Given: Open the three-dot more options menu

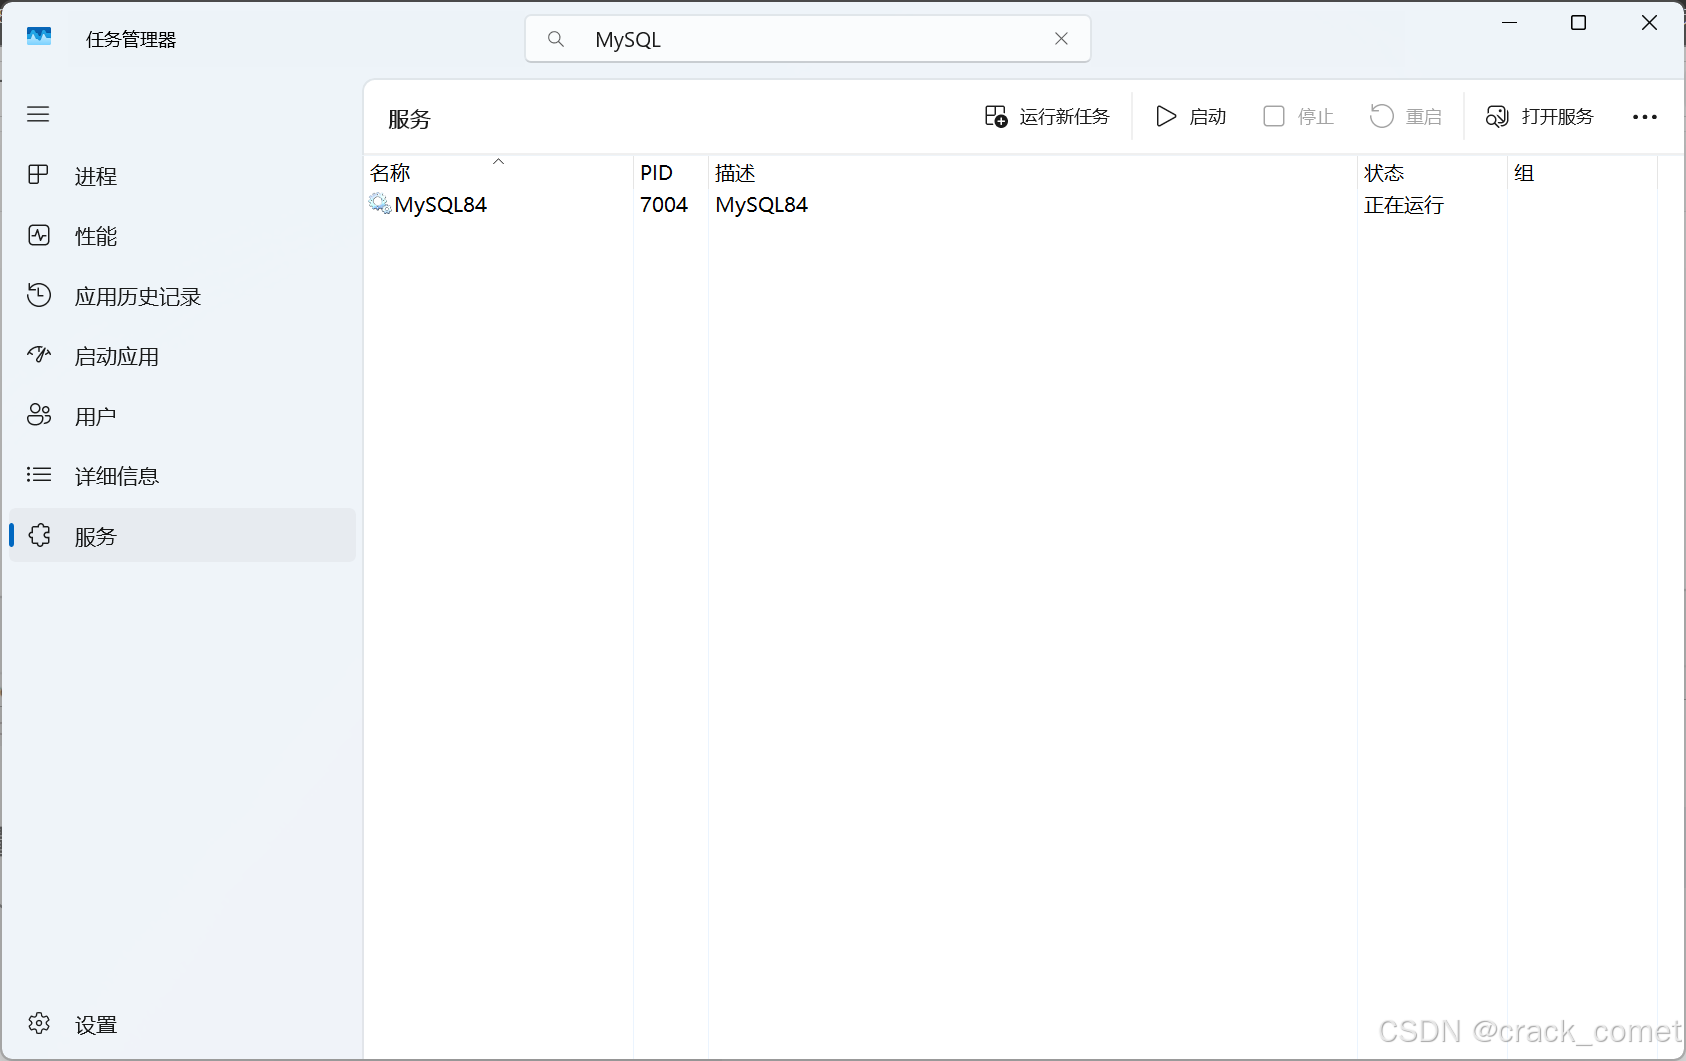Looking at the screenshot, I should tap(1645, 117).
